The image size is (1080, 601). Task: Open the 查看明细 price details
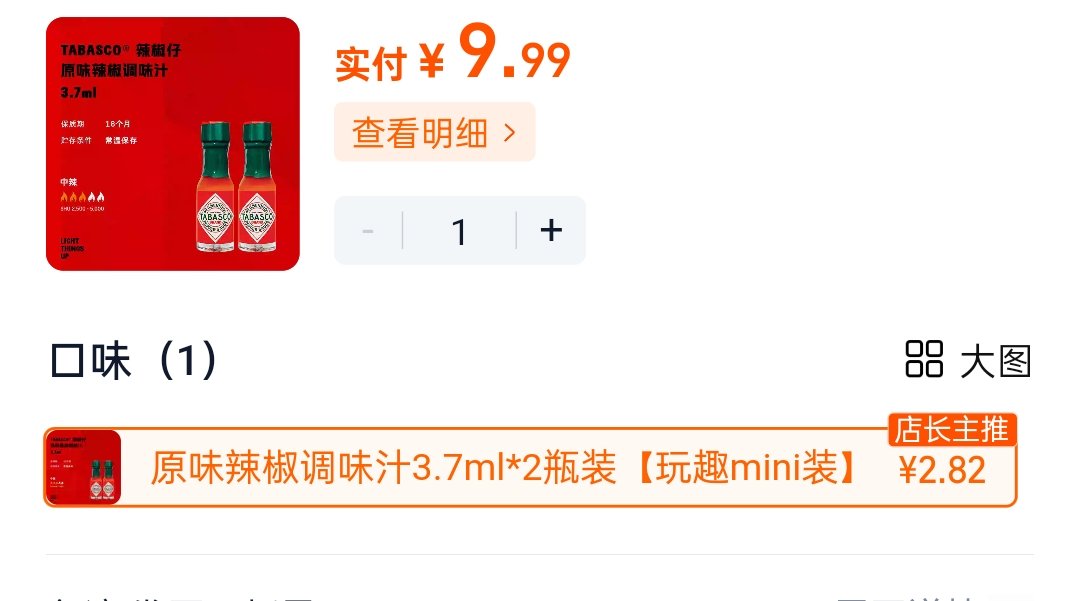(435, 132)
